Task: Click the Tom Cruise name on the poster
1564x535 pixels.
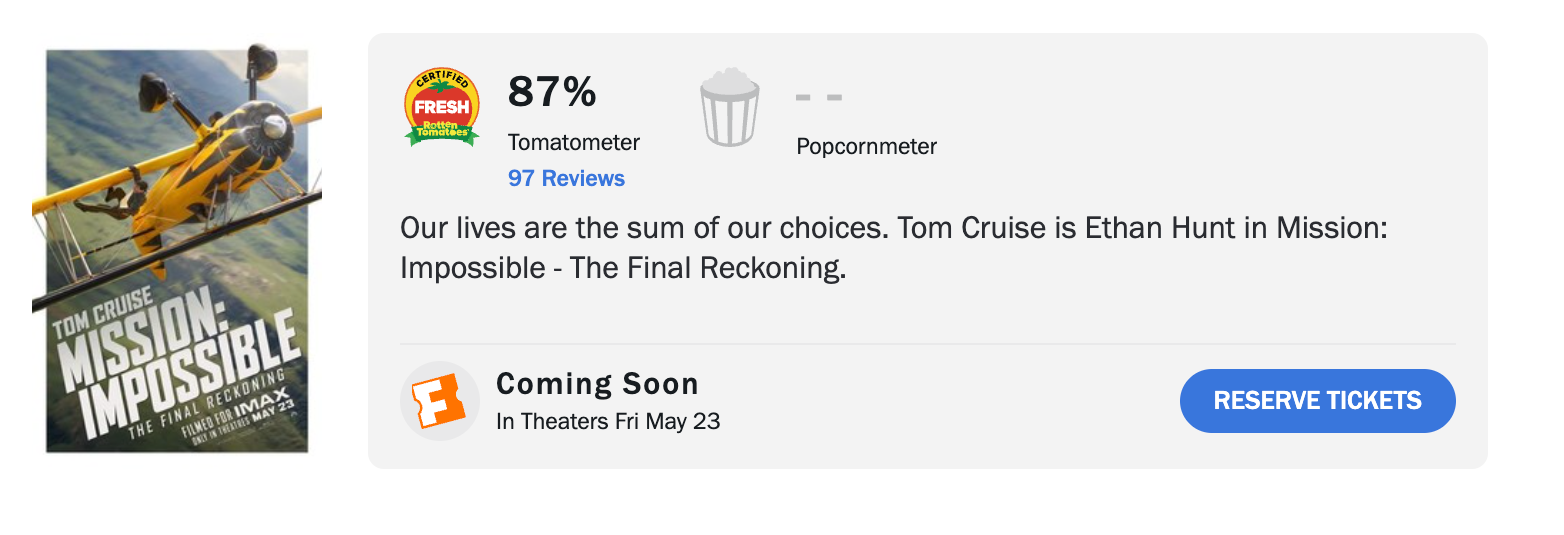Action: point(103,314)
